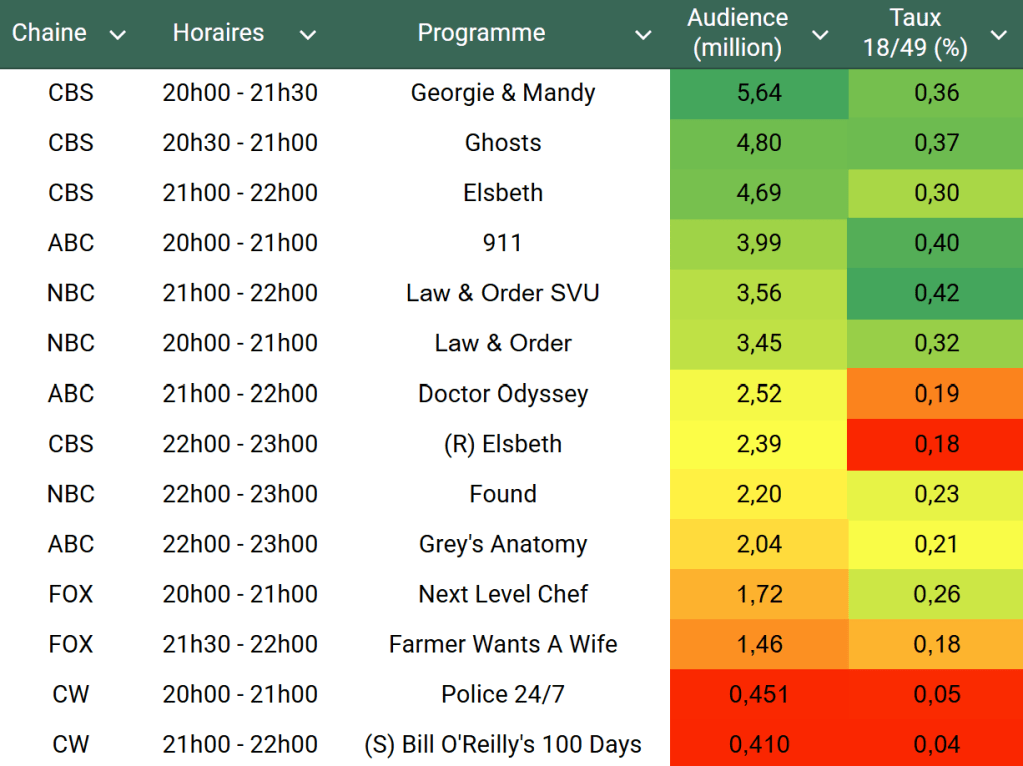Open the Programme column dropdown arrow
The width and height of the screenshot is (1023, 766).
pyautogui.click(x=643, y=36)
